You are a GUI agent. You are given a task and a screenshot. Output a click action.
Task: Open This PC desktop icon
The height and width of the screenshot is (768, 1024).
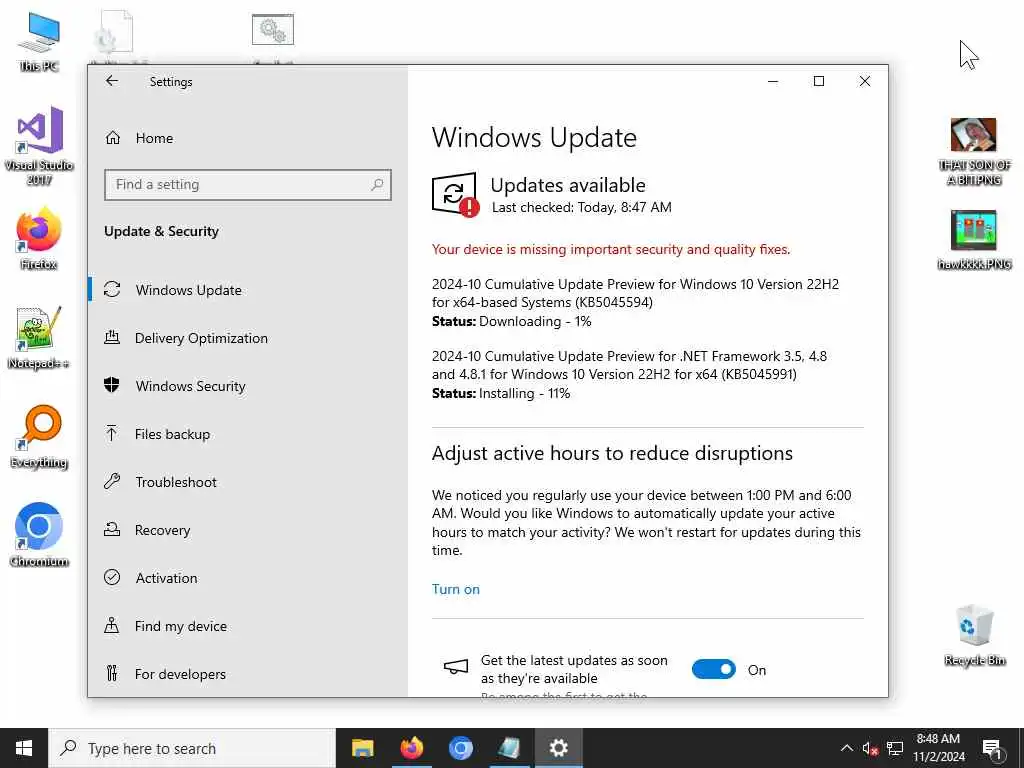[x=39, y=41]
